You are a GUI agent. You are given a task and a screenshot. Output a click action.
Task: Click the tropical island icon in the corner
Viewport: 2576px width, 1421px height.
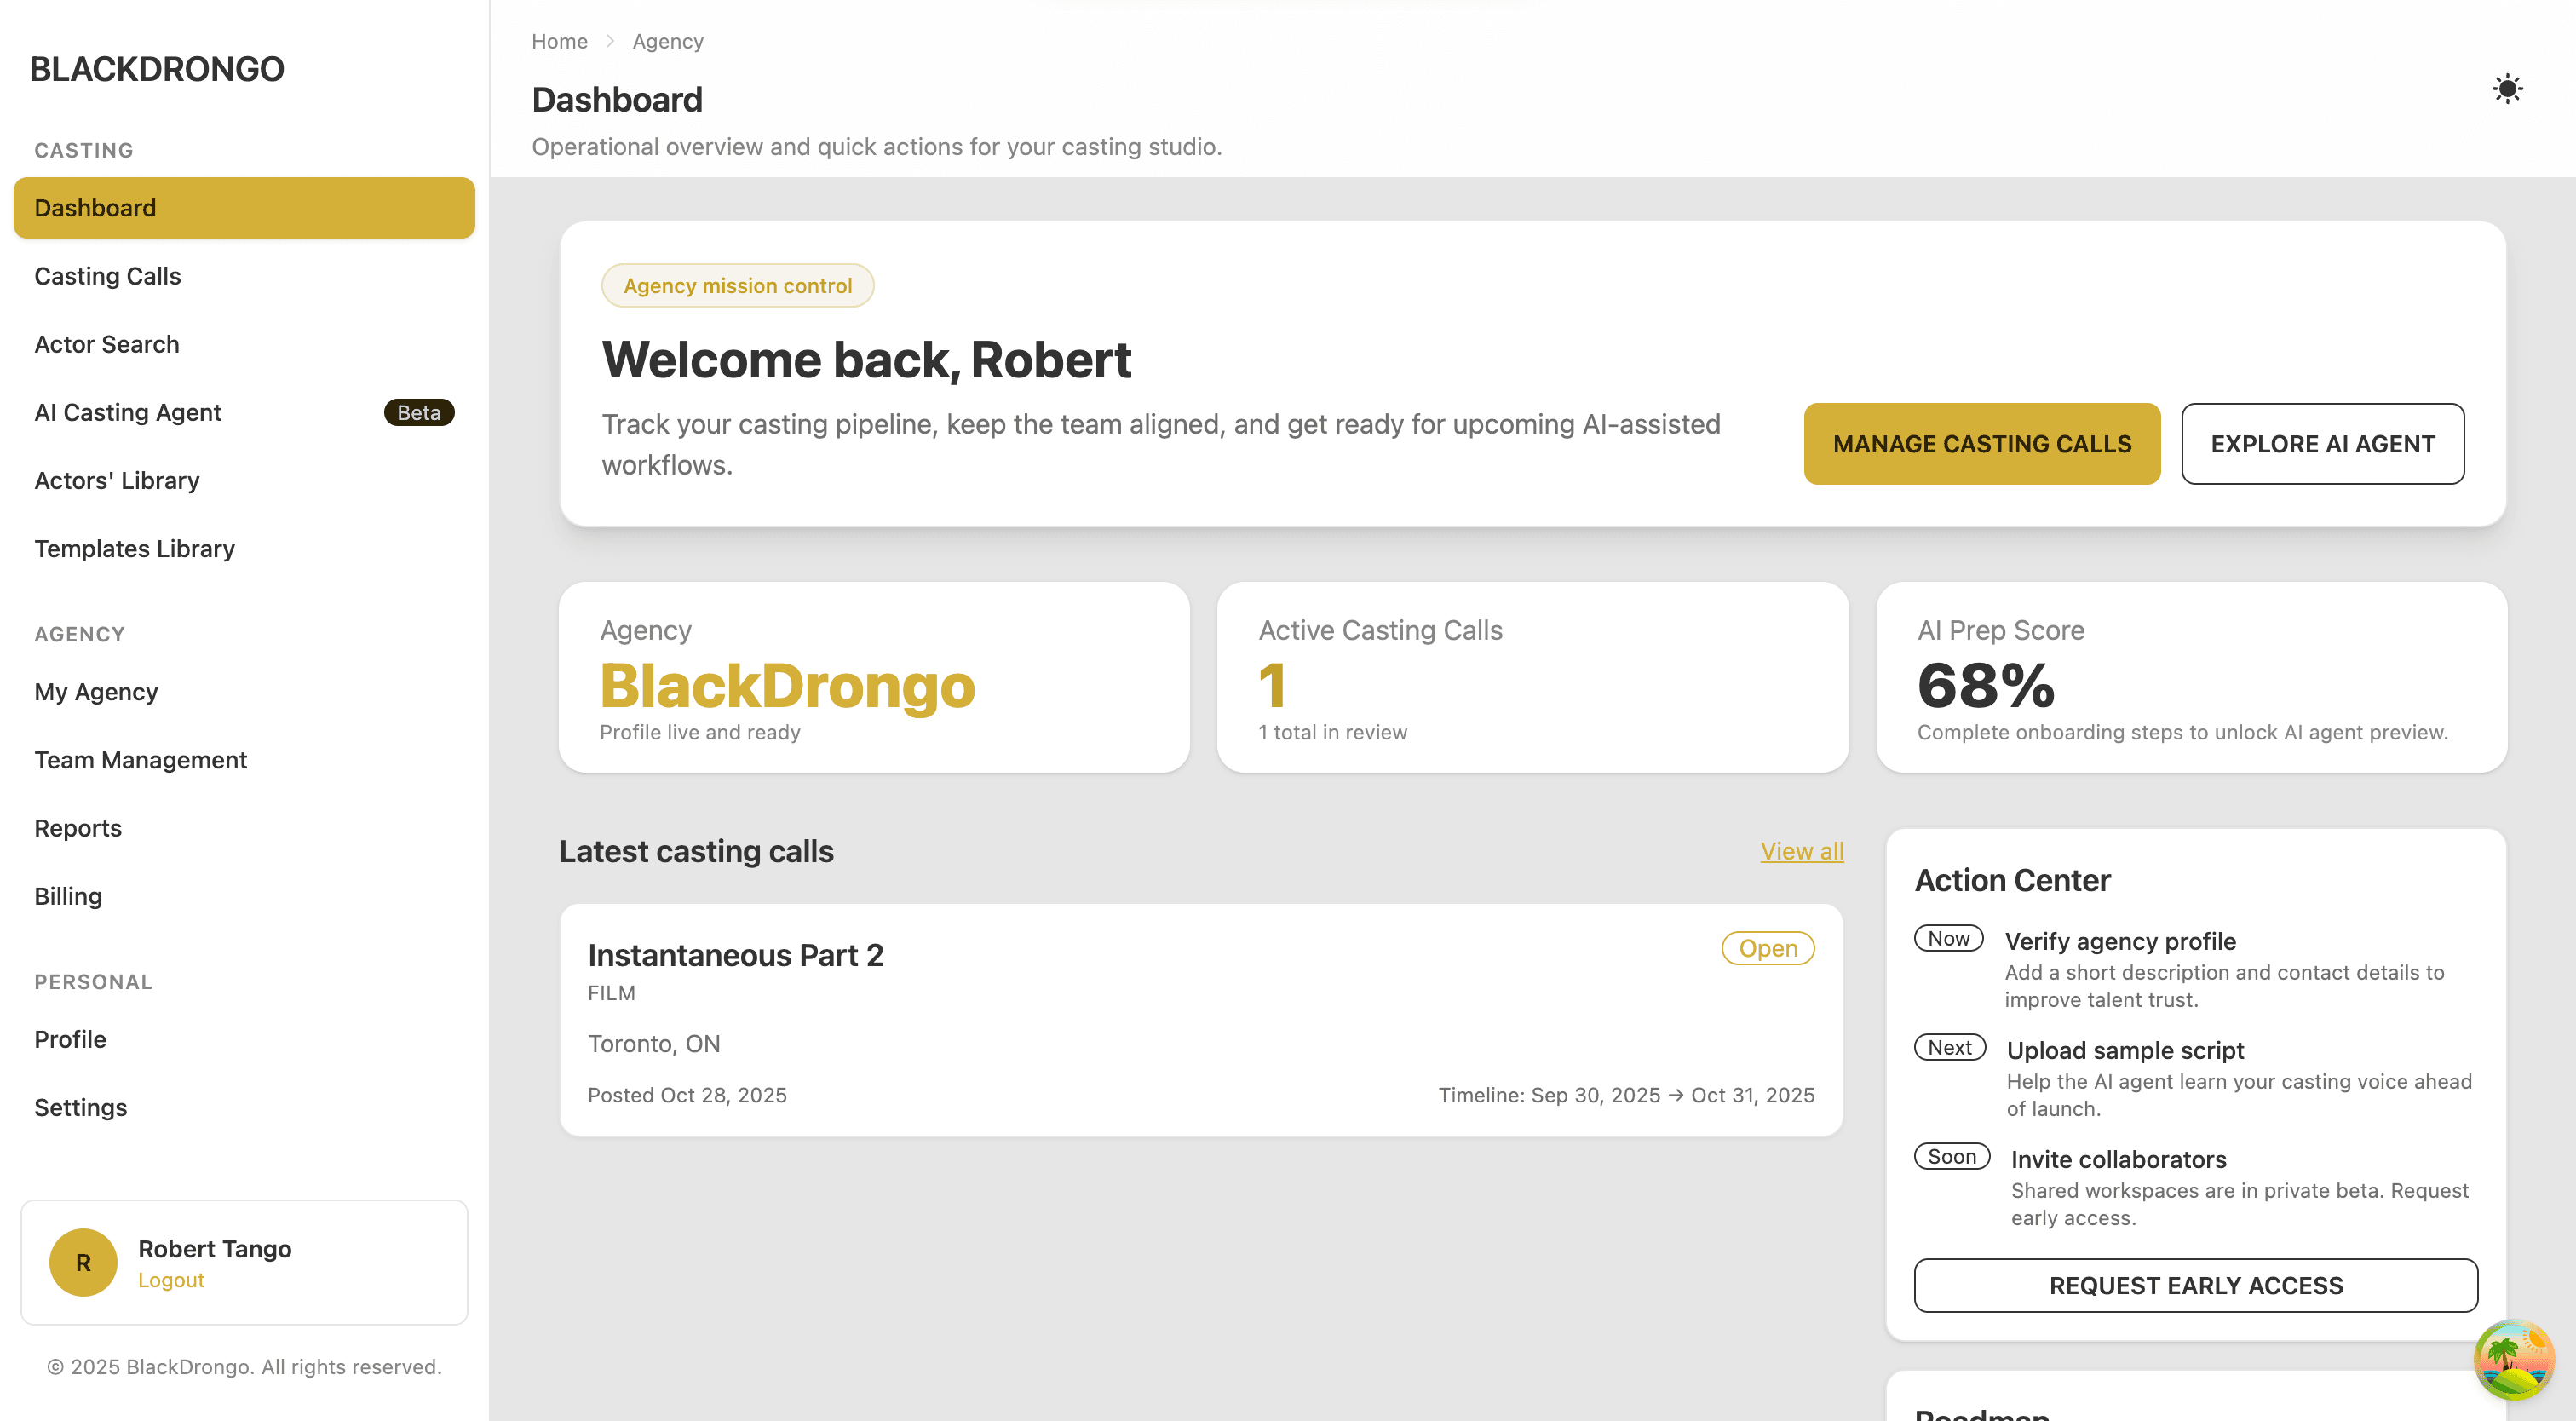point(2516,1359)
